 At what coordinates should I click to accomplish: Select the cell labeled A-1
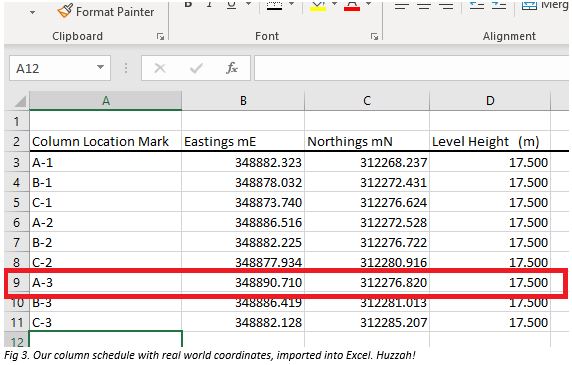(105, 162)
